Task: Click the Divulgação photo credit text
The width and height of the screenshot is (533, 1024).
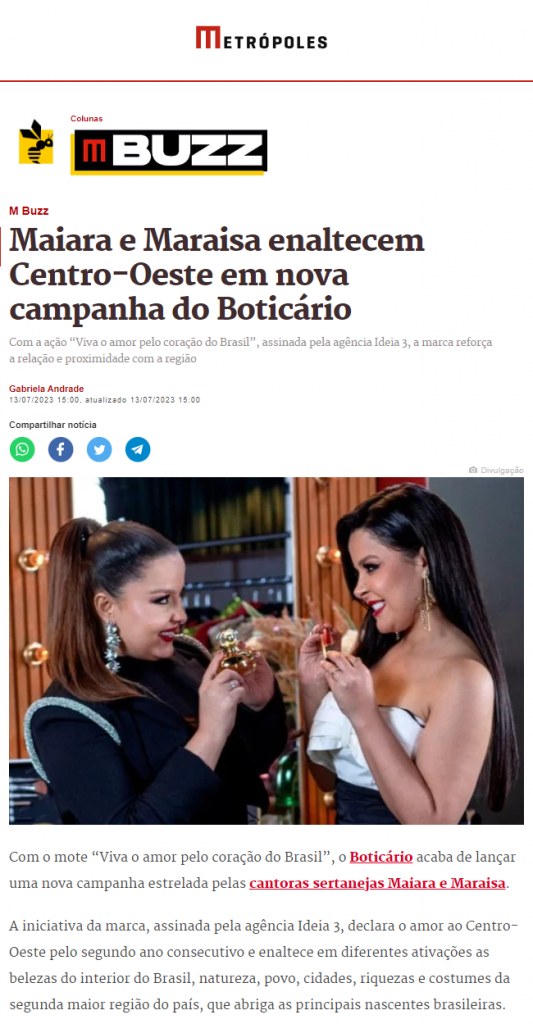Action: click(502, 470)
